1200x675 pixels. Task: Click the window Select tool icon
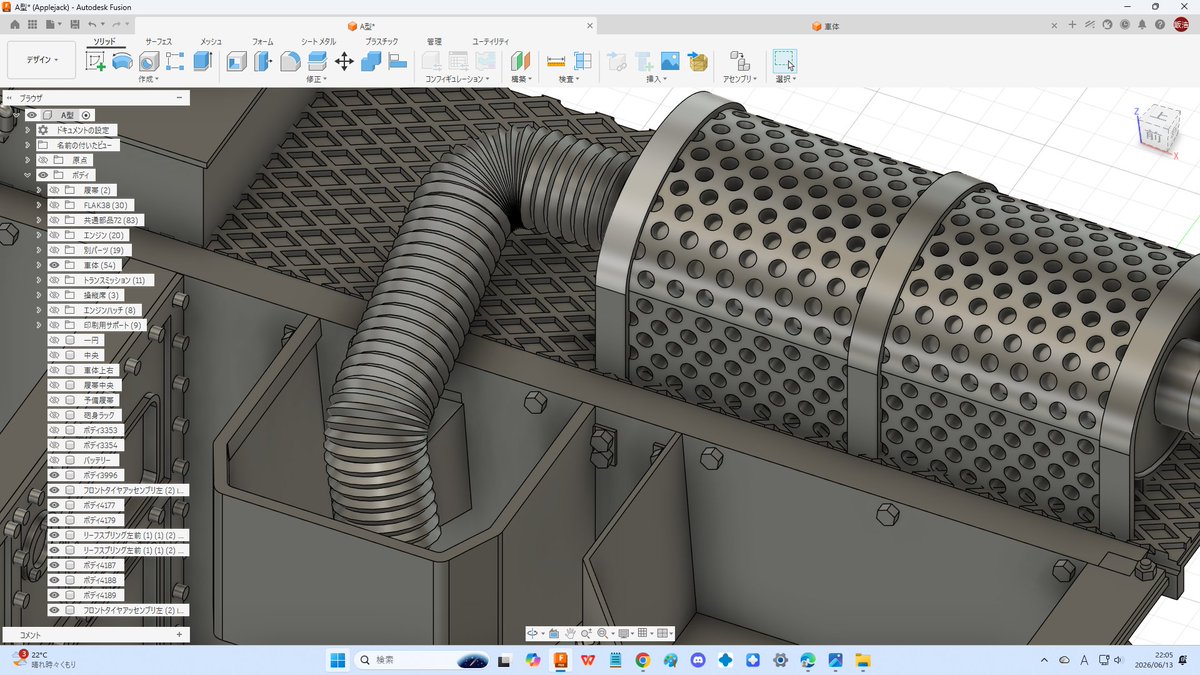[785, 61]
